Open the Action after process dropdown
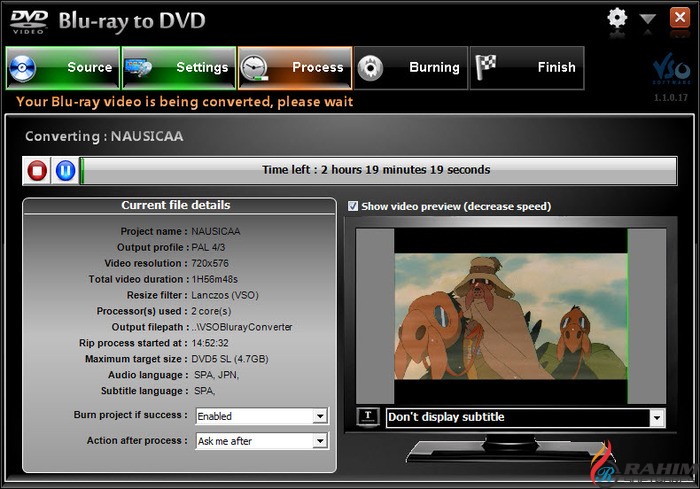This screenshot has width=700, height=489. coord(262,441)
